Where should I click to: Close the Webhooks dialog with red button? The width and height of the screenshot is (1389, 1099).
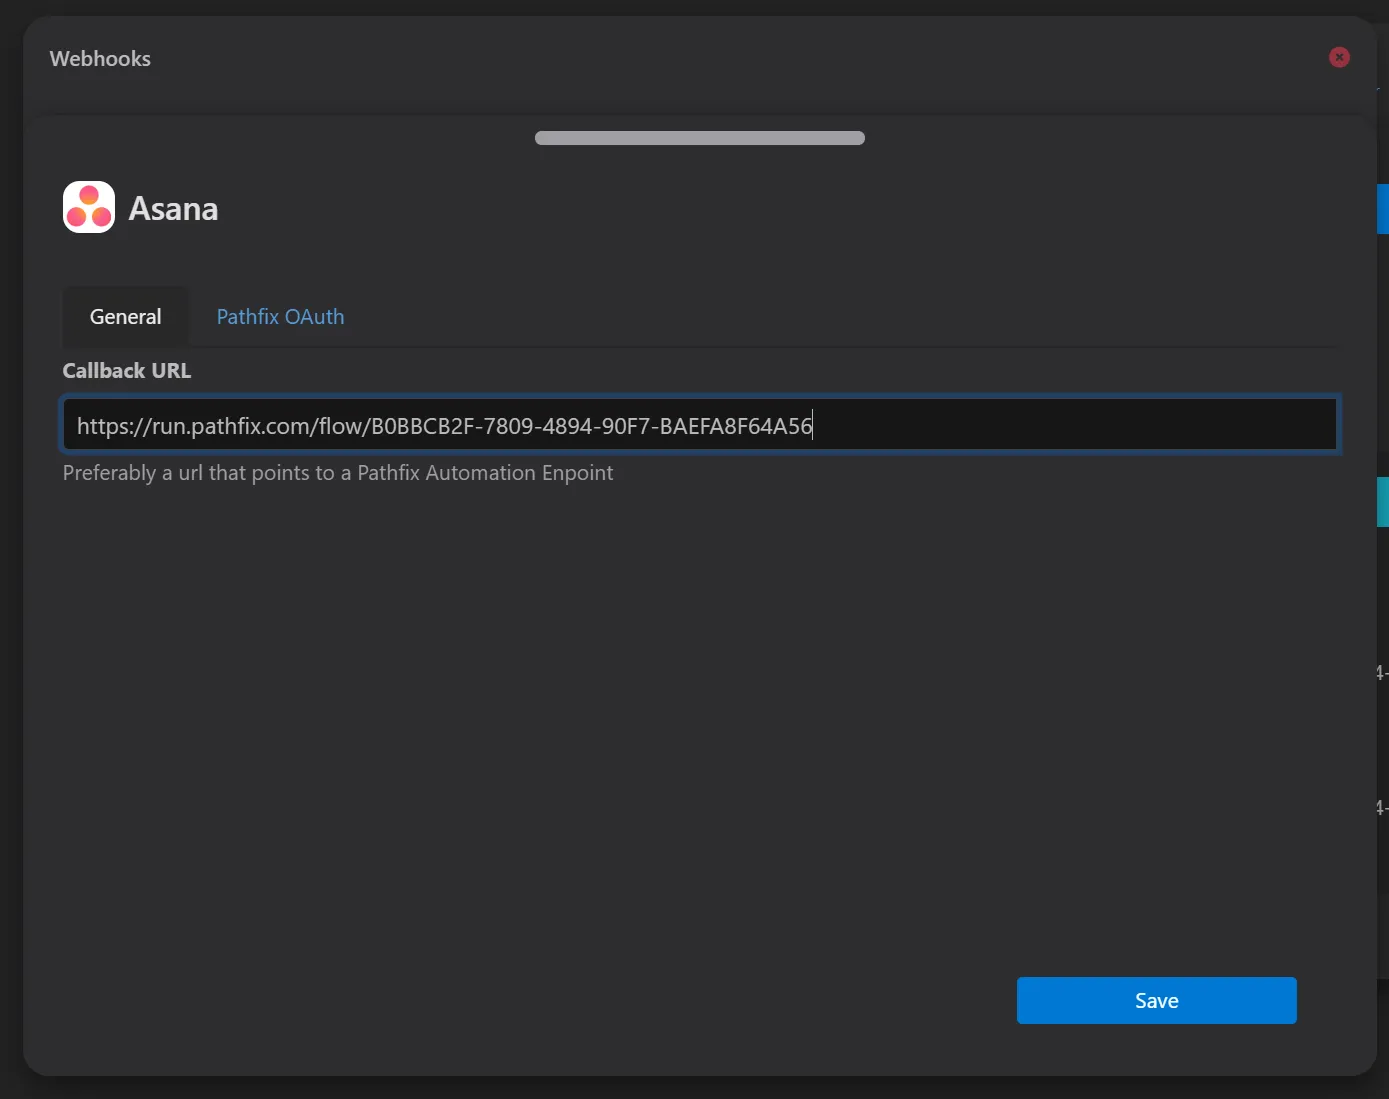(1339, 58)
